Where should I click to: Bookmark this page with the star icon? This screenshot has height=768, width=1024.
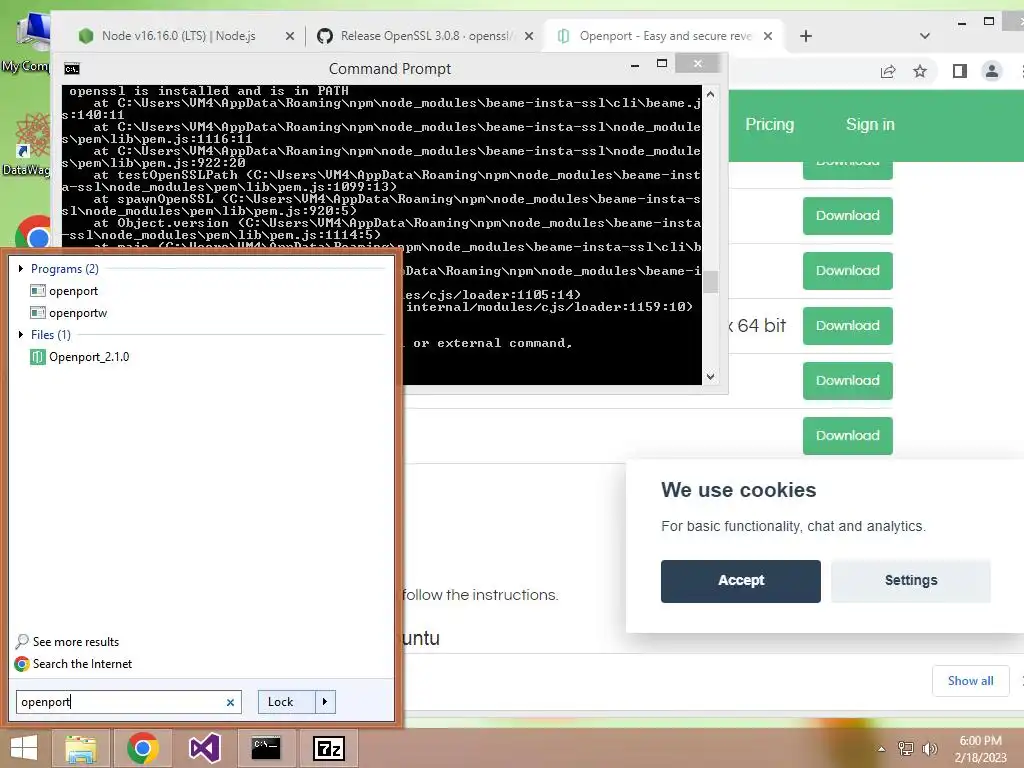[x=920, y=71]
